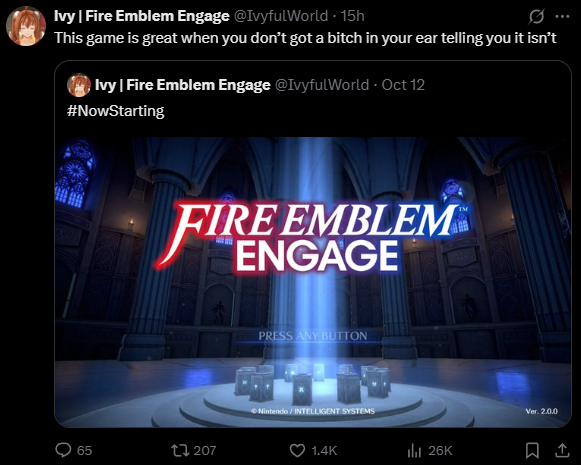Open the Fire Emblem Engage title image

(313, 282)
